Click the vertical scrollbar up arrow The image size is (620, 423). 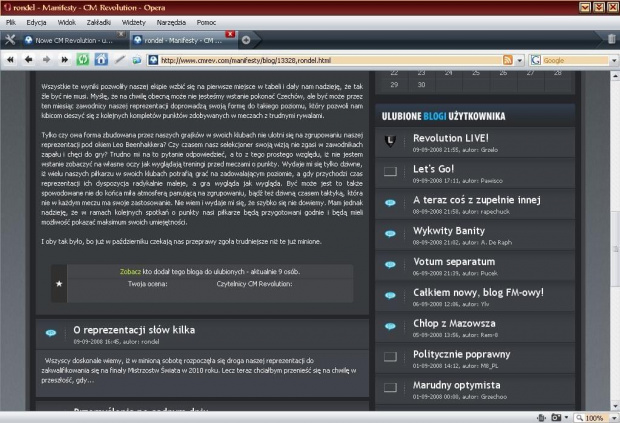(615, 75)
